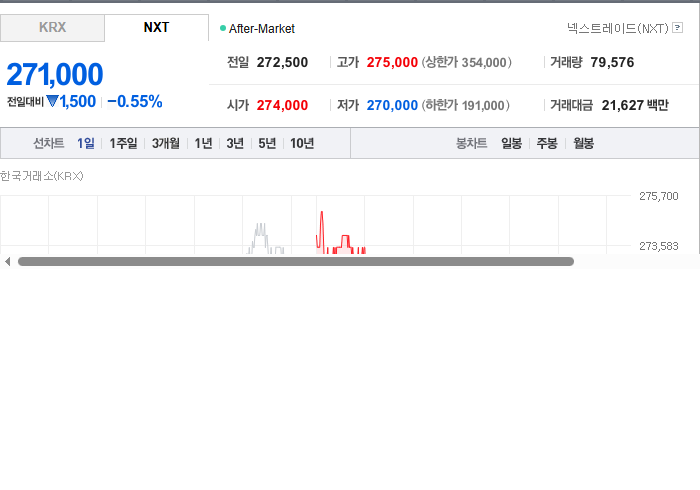Click the lower limit text 하한가 191,000
The width and height of the screenshot is (700, 490).
click(466, 105)
